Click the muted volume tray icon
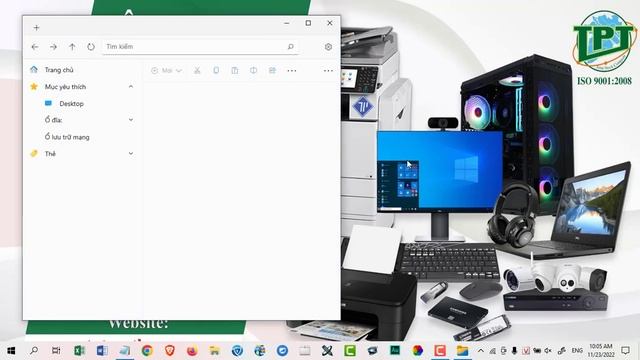Image resolution: width=640 pixels, height=360 pixels. point(548,351)
